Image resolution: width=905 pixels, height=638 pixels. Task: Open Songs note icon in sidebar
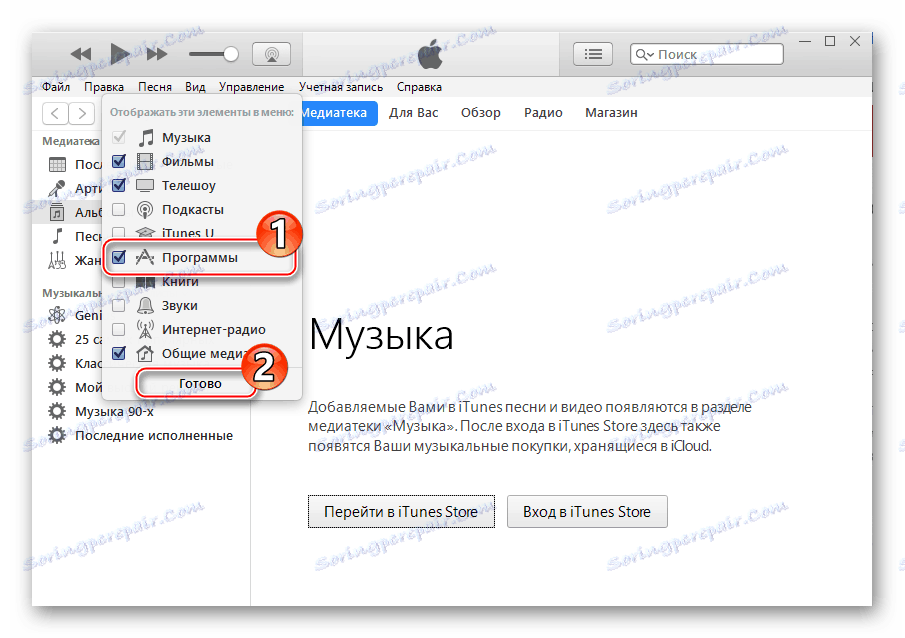click(x=57, y=236)
